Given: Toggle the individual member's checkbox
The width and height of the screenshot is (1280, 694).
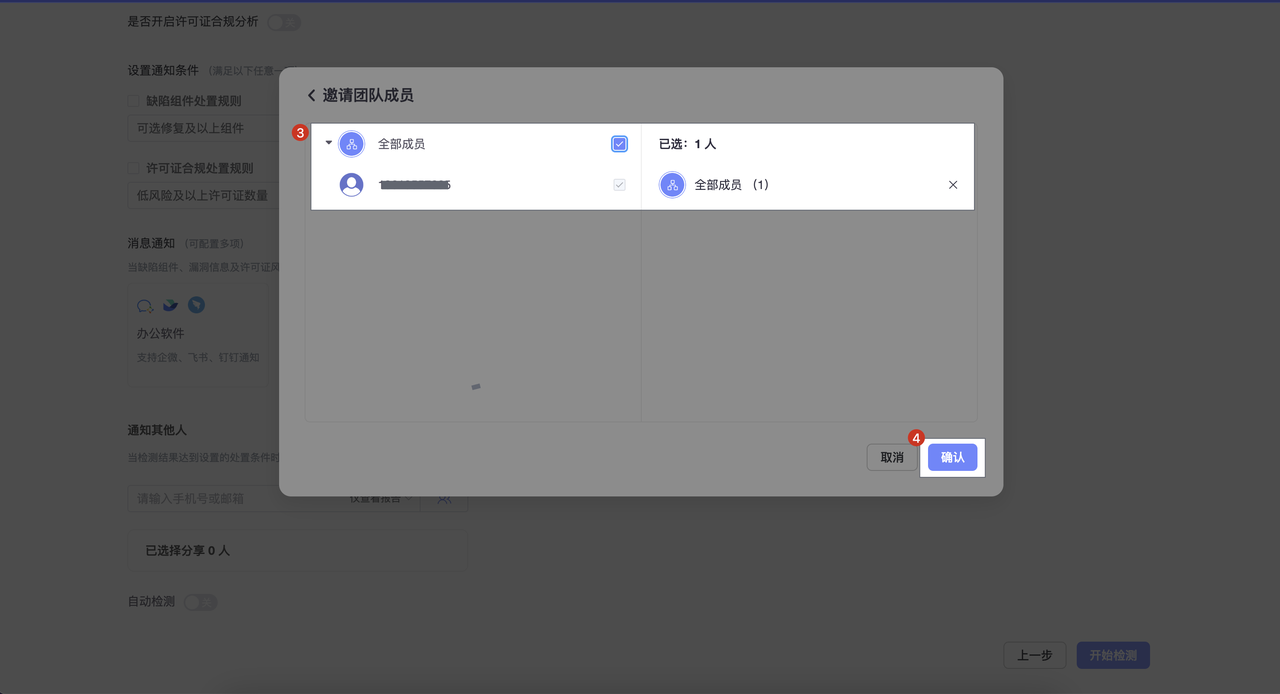Looking at the screenshot, I should [619, 185].
